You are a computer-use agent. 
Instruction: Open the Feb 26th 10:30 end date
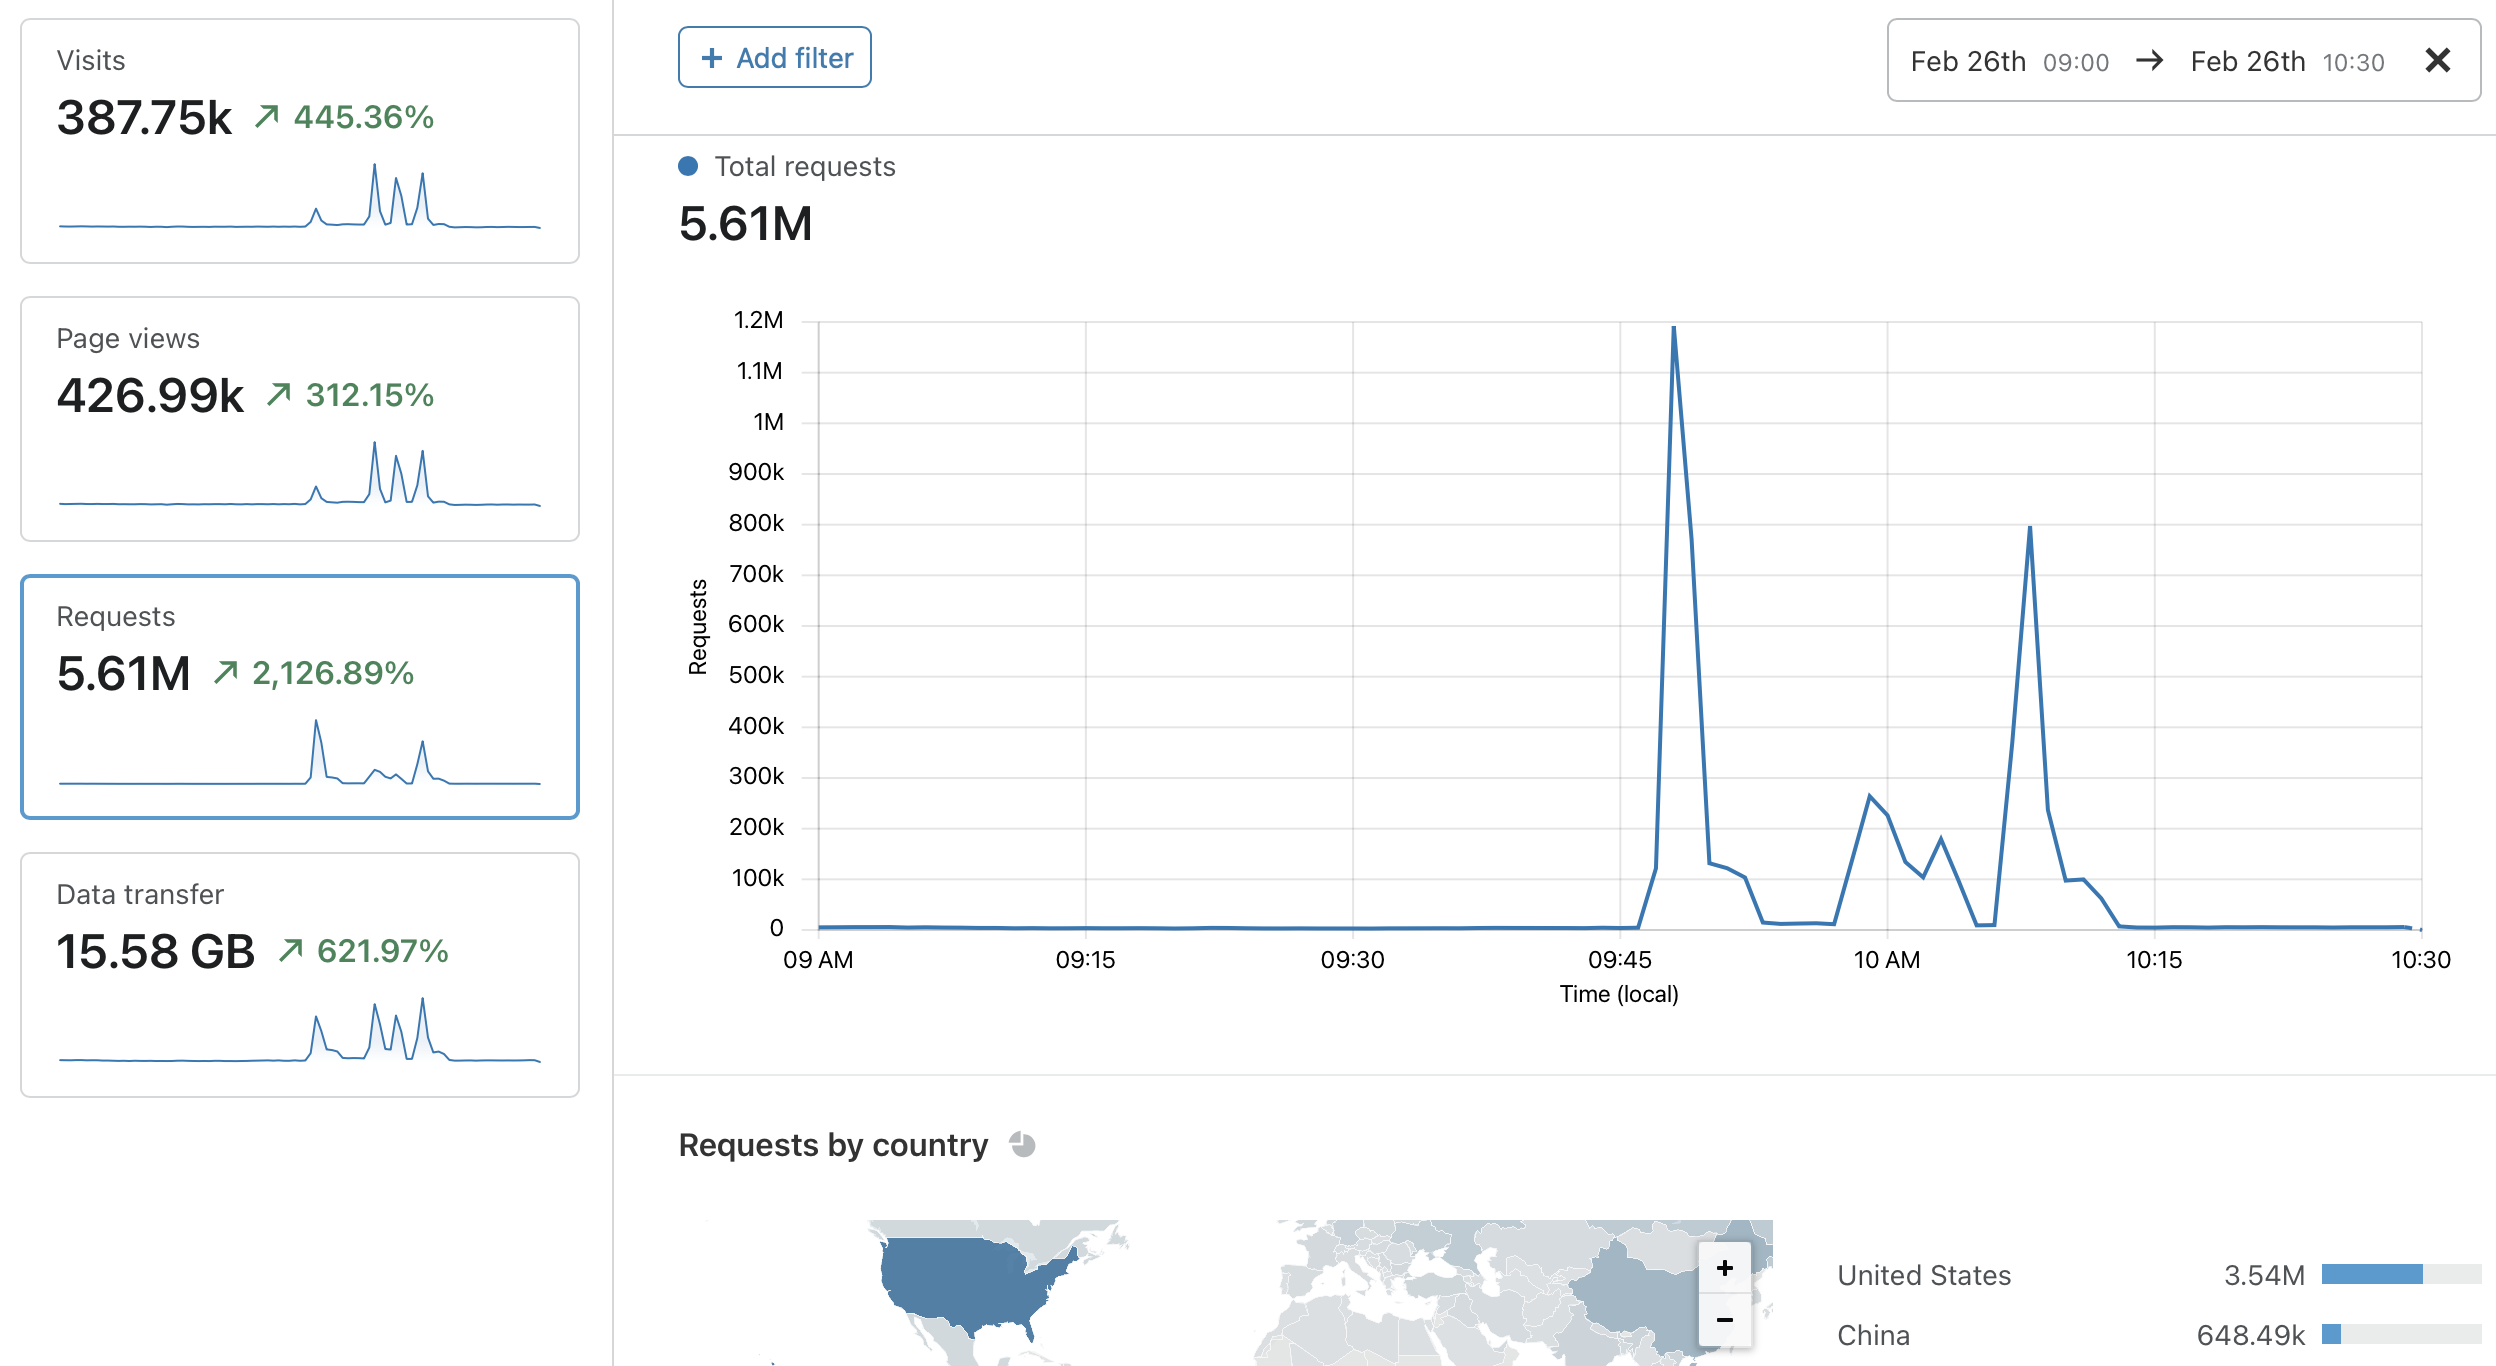point(2287,62)
